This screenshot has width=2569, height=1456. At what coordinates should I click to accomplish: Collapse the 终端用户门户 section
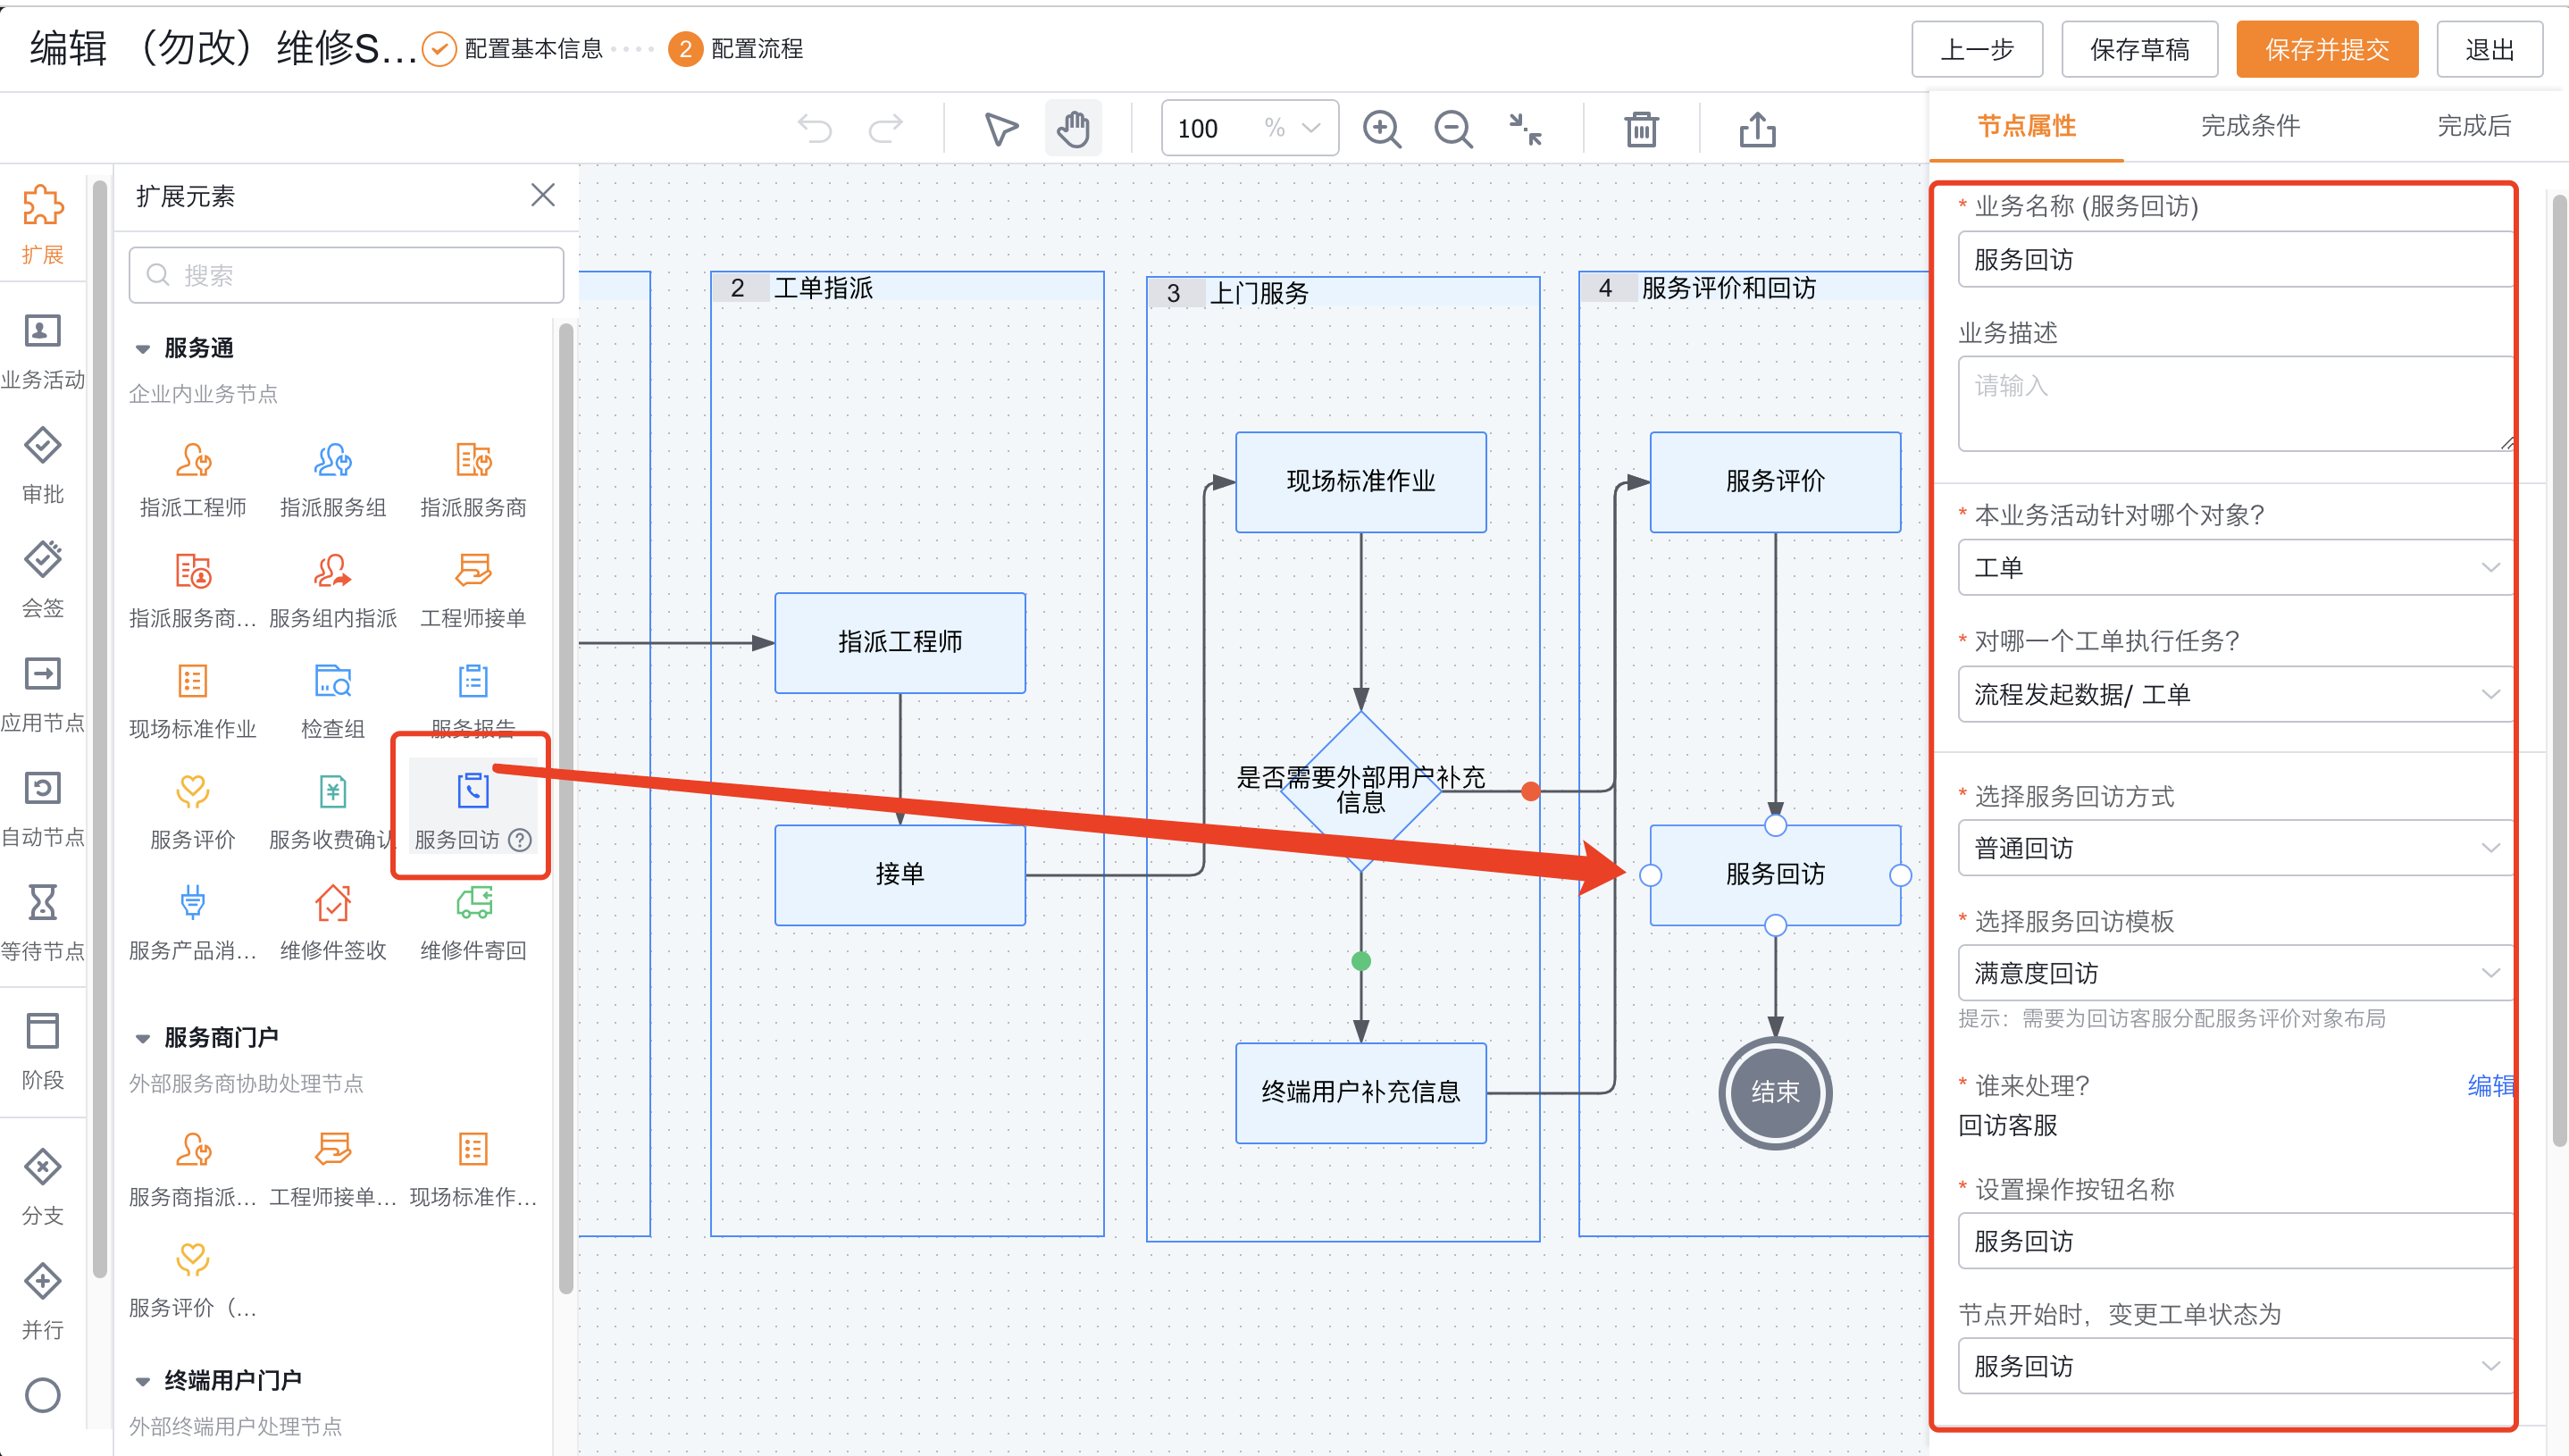(143, 1382)
